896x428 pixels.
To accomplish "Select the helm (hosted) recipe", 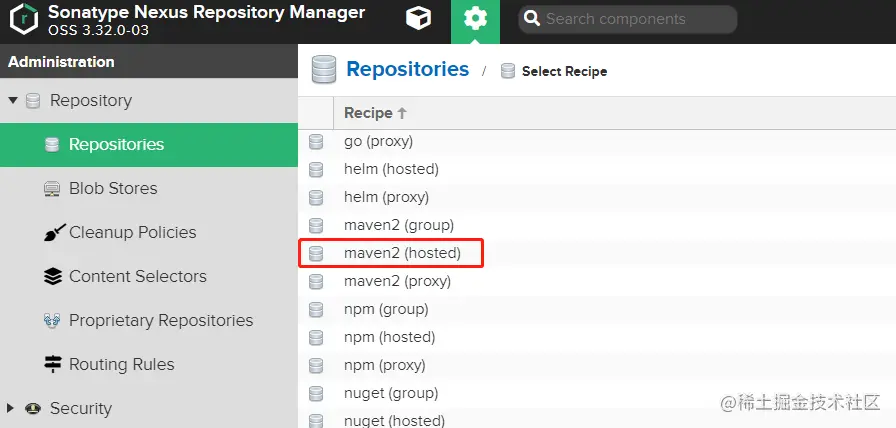I will (x=391, y=169).
